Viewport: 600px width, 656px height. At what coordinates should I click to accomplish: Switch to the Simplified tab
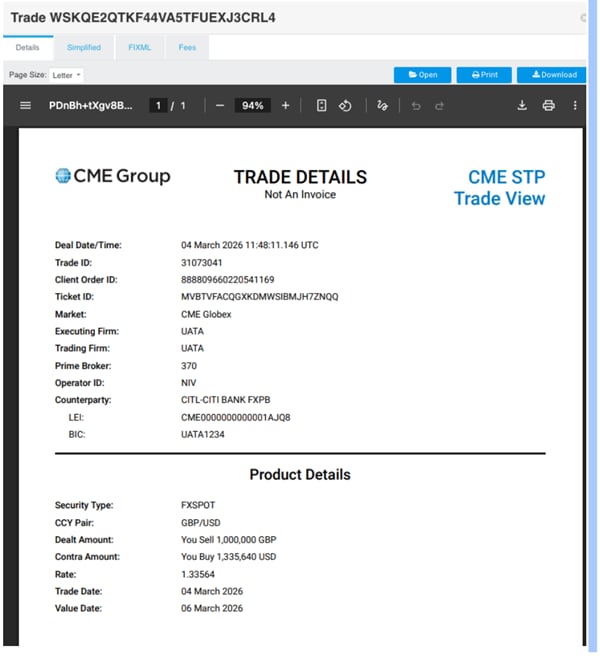click(84, 48)
